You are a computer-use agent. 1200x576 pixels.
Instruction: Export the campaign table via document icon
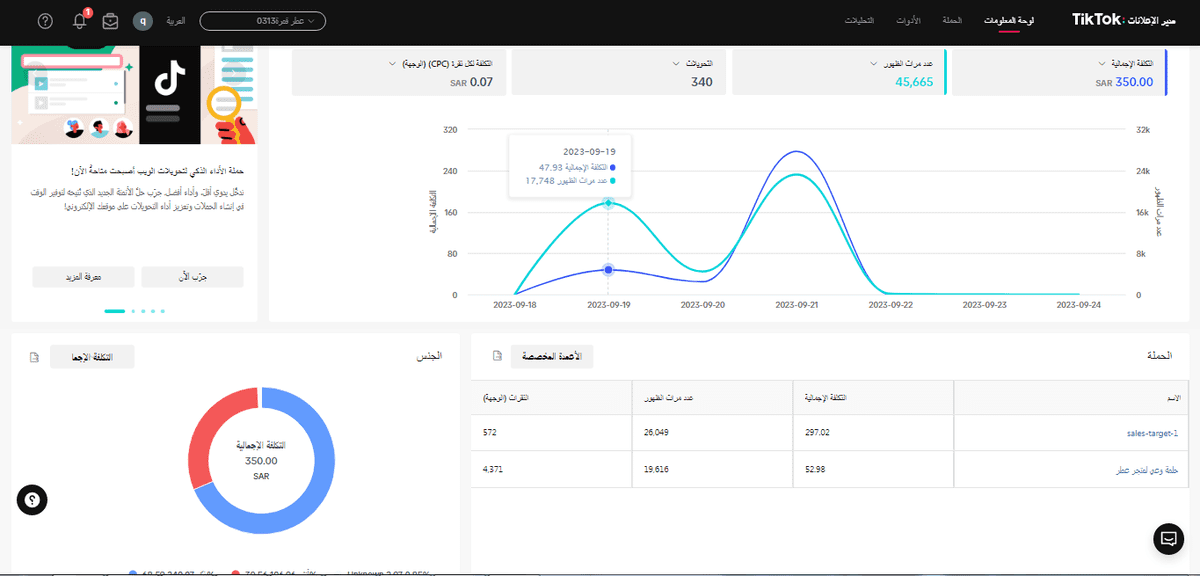coord(497,356)
